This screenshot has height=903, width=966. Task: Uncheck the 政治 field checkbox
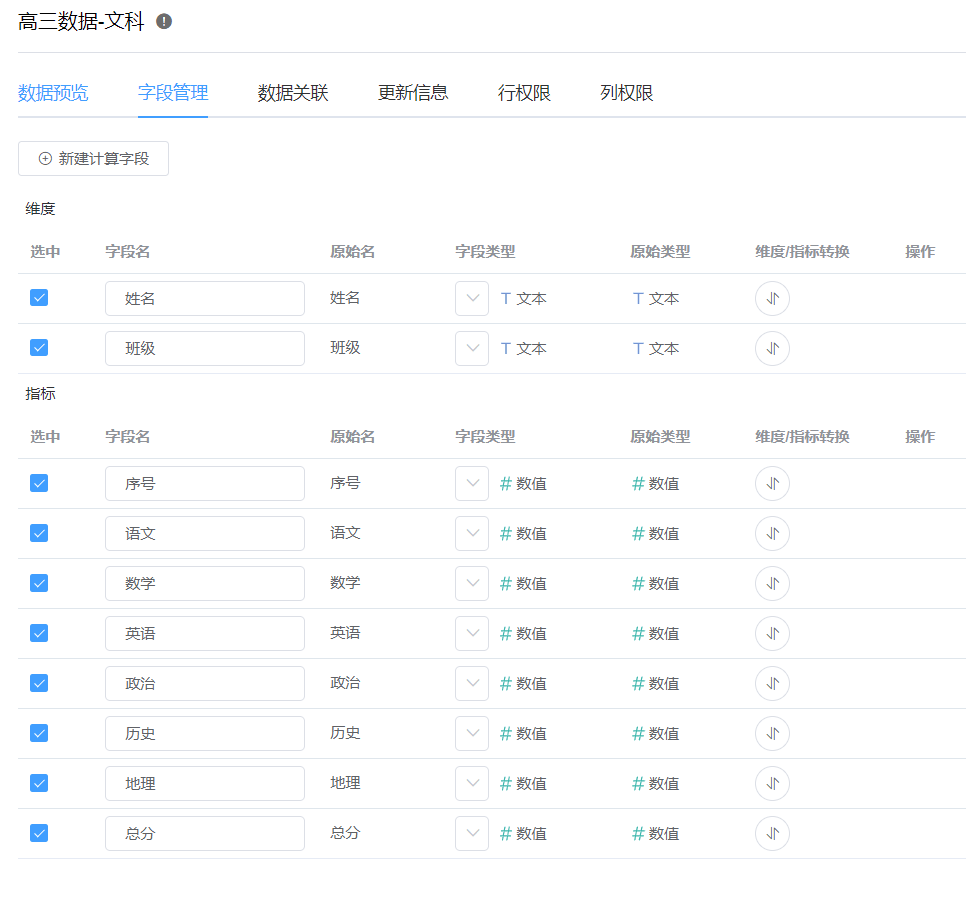click(39, 683)
